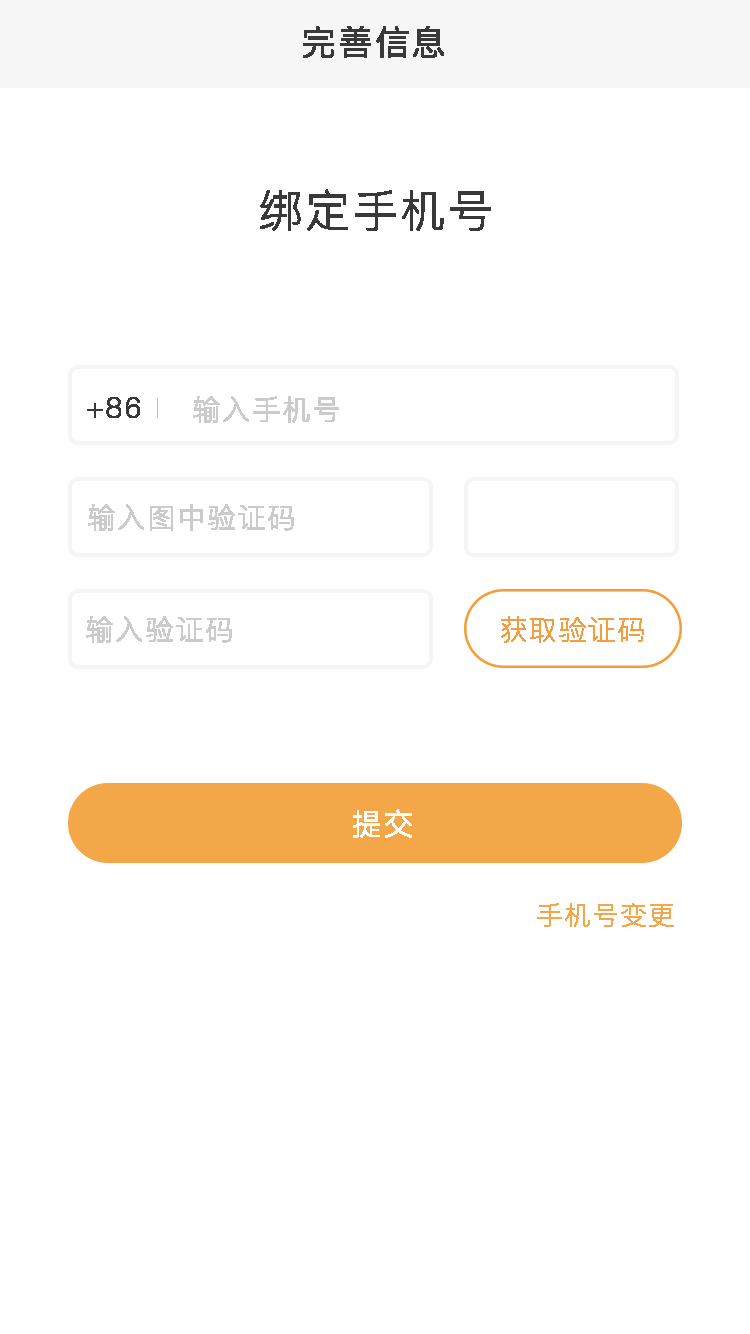This screenshot has width=750, height=1334.
Task: Click the 绑定手机号 heading
Action: [375, 212]
